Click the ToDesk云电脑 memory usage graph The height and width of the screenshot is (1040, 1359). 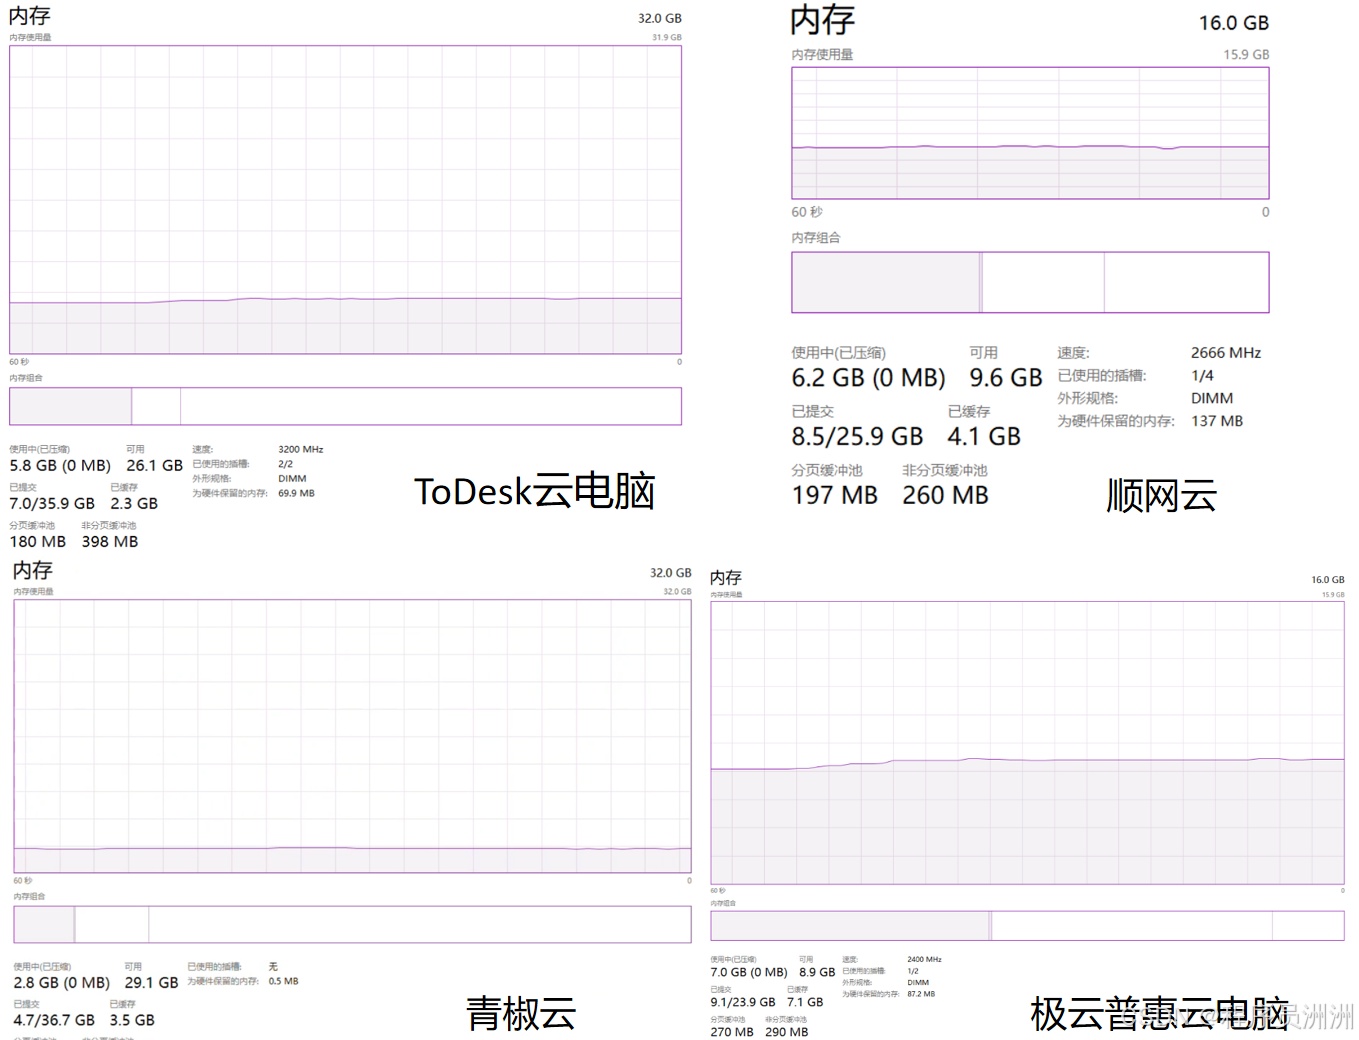pyautogui.click(x=345, y=200)
